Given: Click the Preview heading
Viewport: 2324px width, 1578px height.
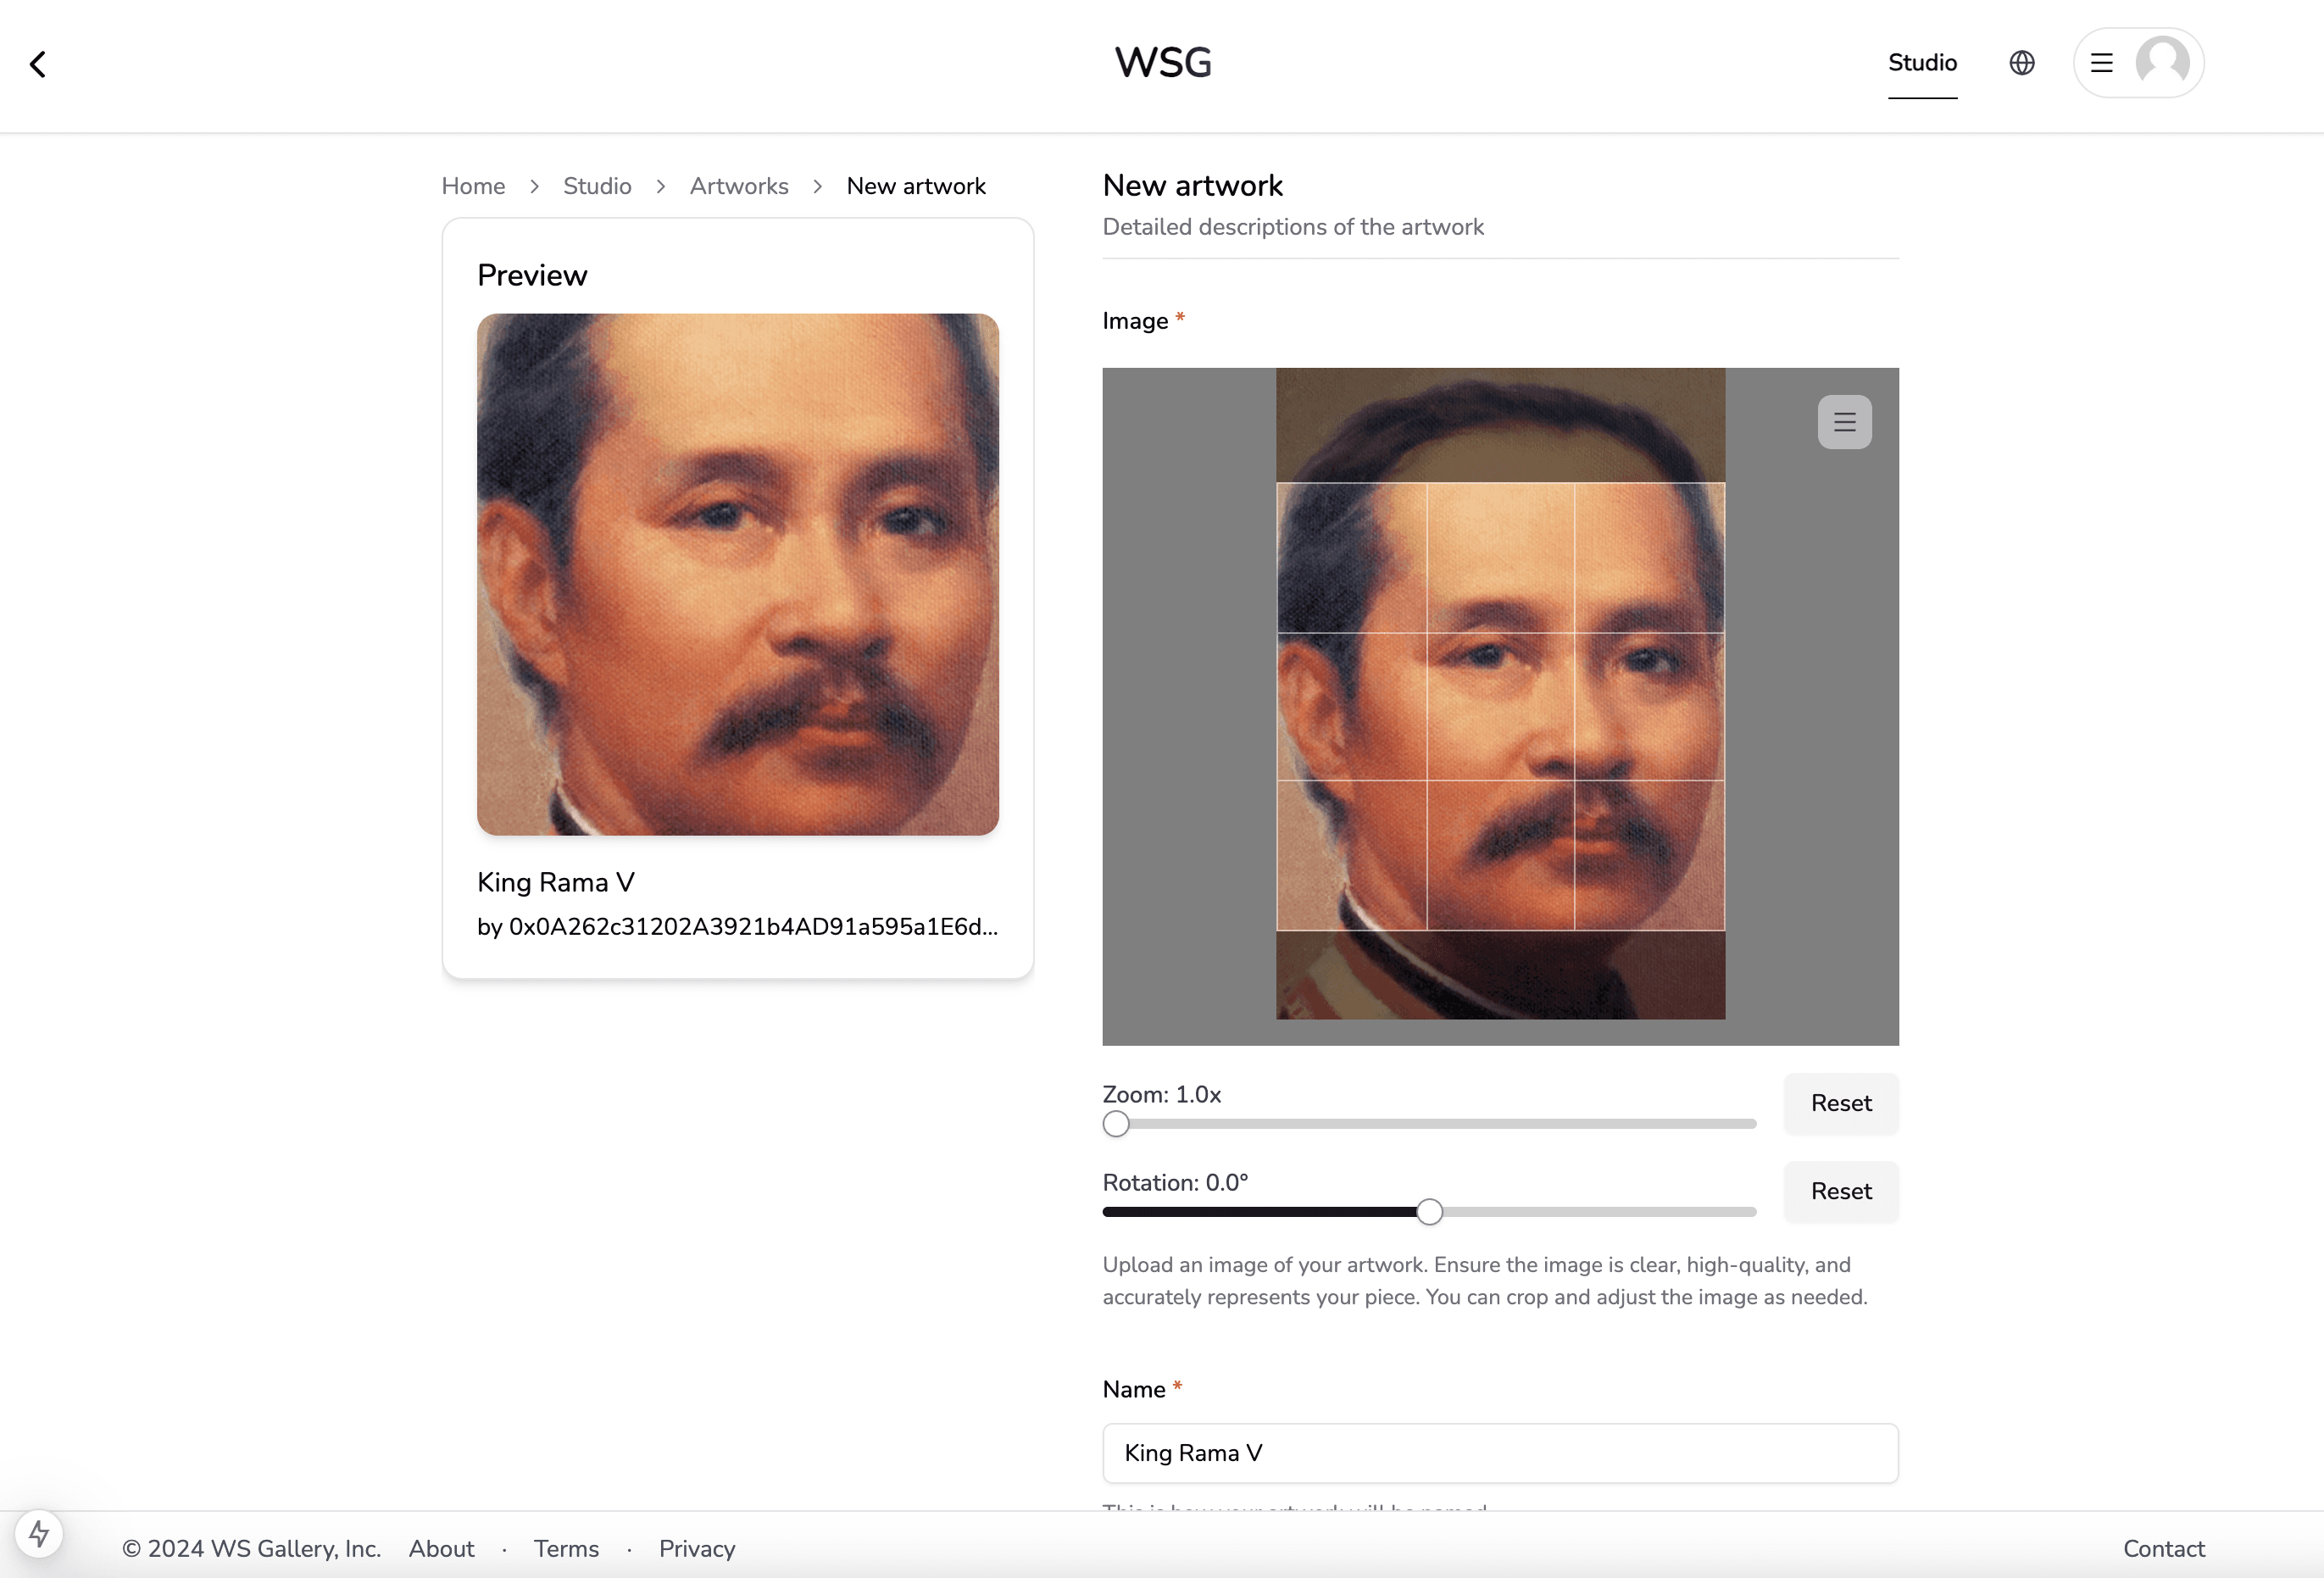Looking at the screenshot, I should [x=532, y=275].
